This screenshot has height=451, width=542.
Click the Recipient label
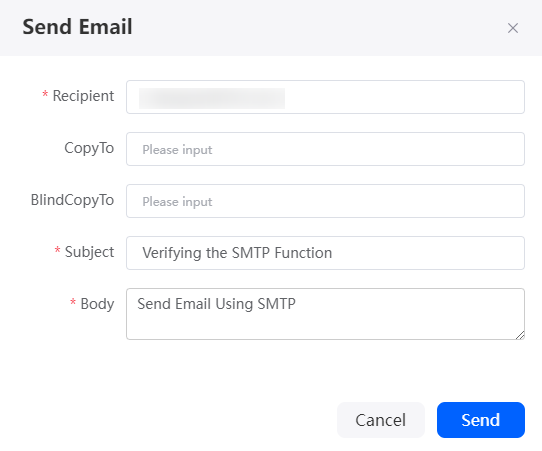[x=83, y=96]
